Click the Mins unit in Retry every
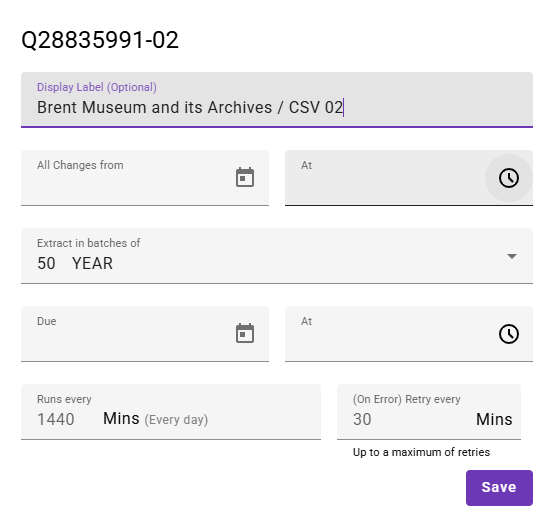This screenshot has height=509, width=541. 494,419
